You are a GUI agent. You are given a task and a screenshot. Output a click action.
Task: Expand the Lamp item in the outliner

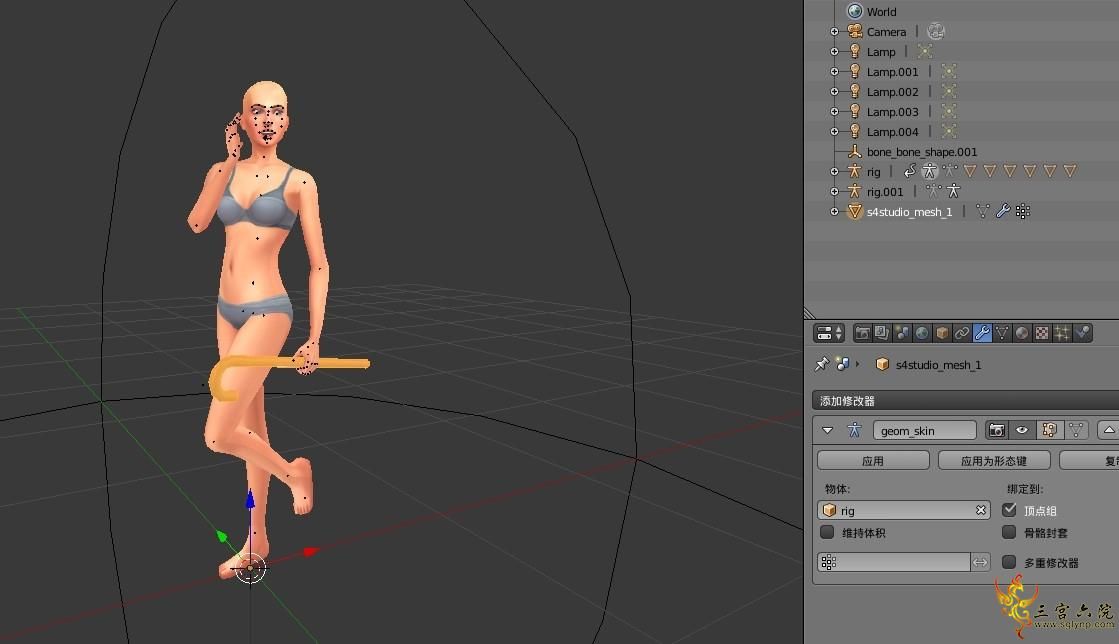pyautogui.click(x=834, y=51)
